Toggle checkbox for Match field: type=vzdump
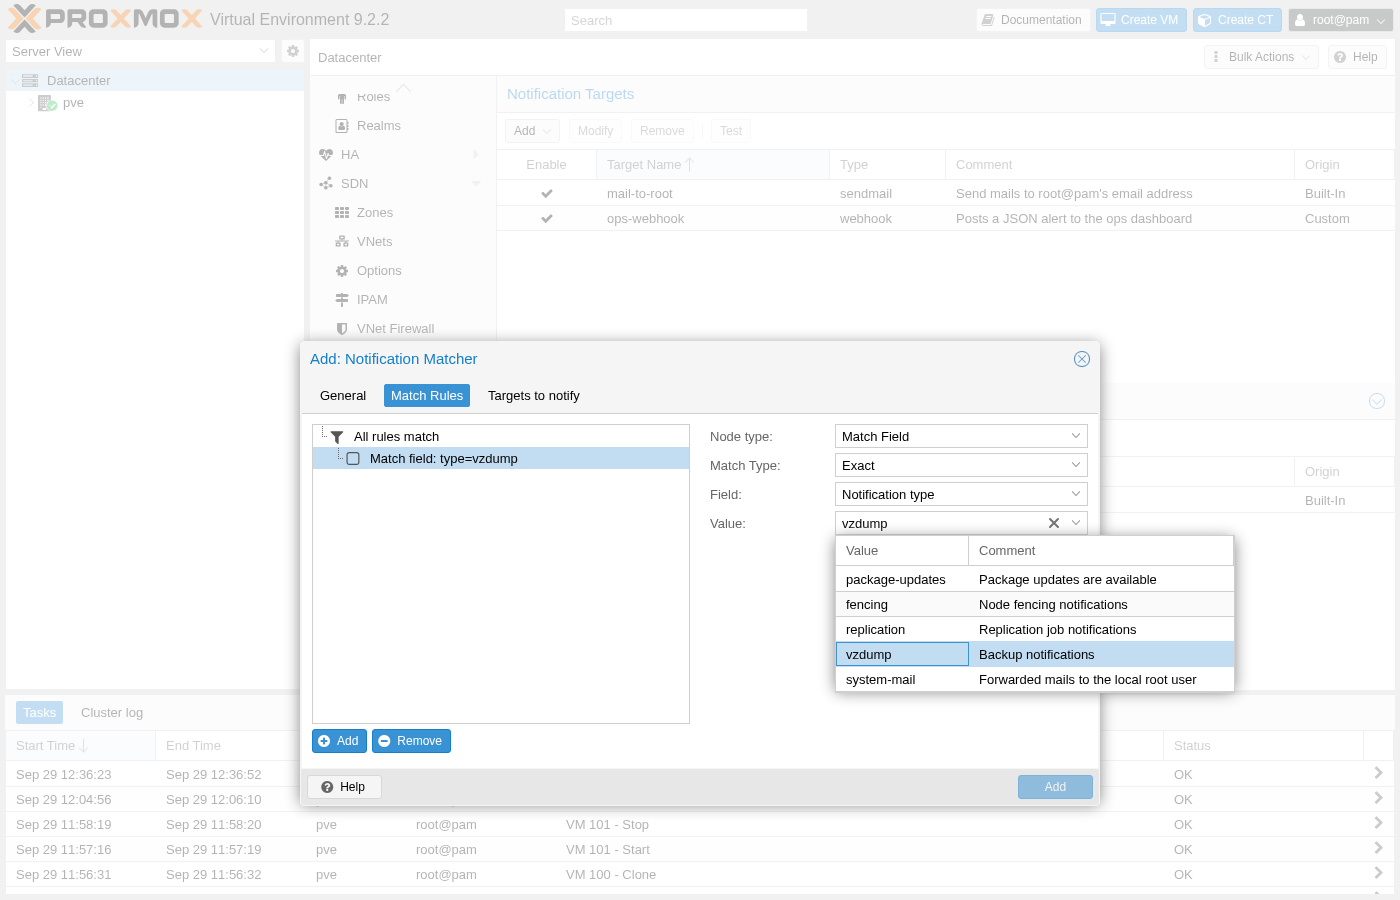Screen dimensions: 1400x900 click(353, 459)
